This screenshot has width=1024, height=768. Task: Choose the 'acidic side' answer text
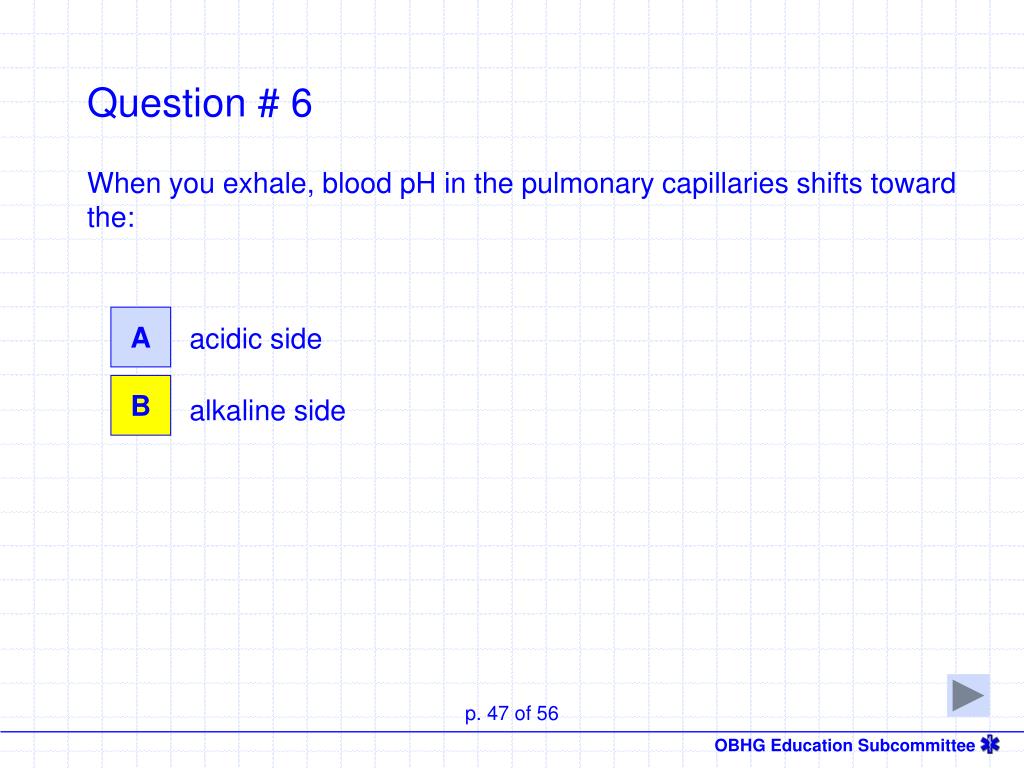[255, 340]
